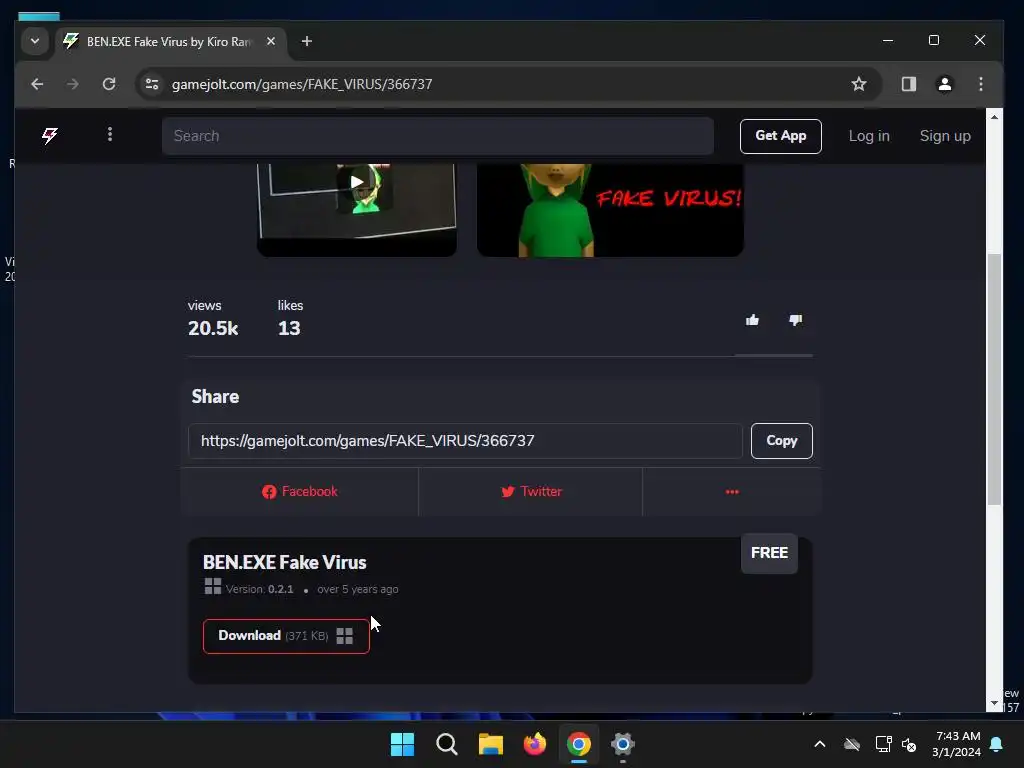Open a new browser tab
The image size is (1024, 768).
[306, 41]
